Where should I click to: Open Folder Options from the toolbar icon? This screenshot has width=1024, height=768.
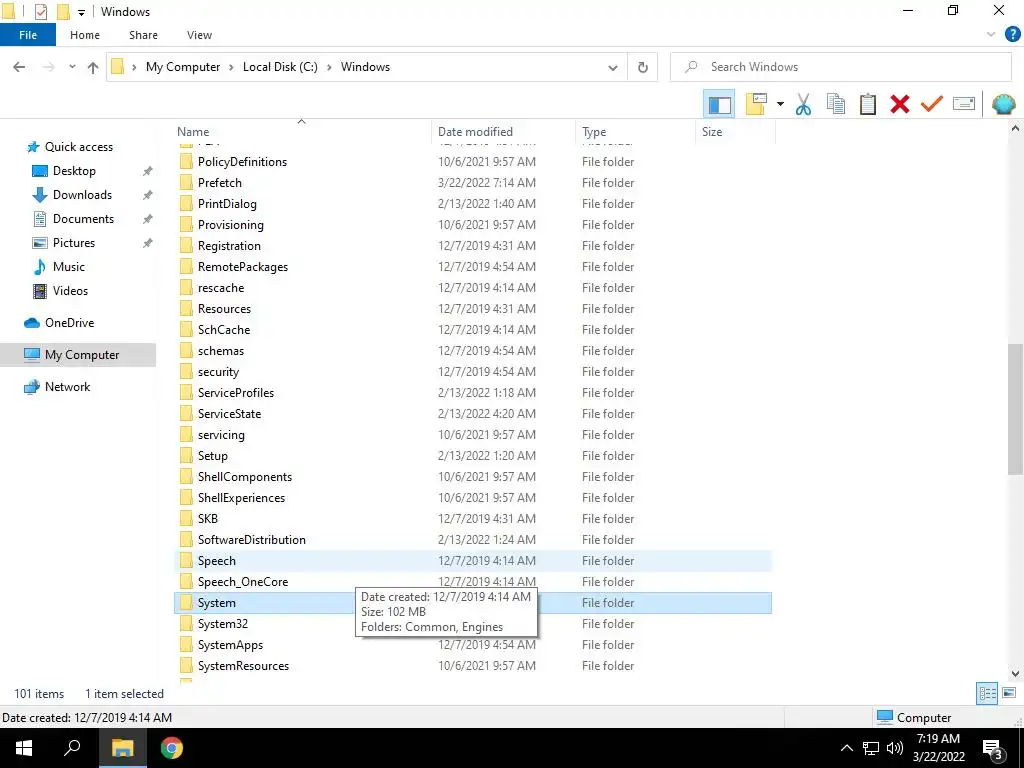[756, 104]
